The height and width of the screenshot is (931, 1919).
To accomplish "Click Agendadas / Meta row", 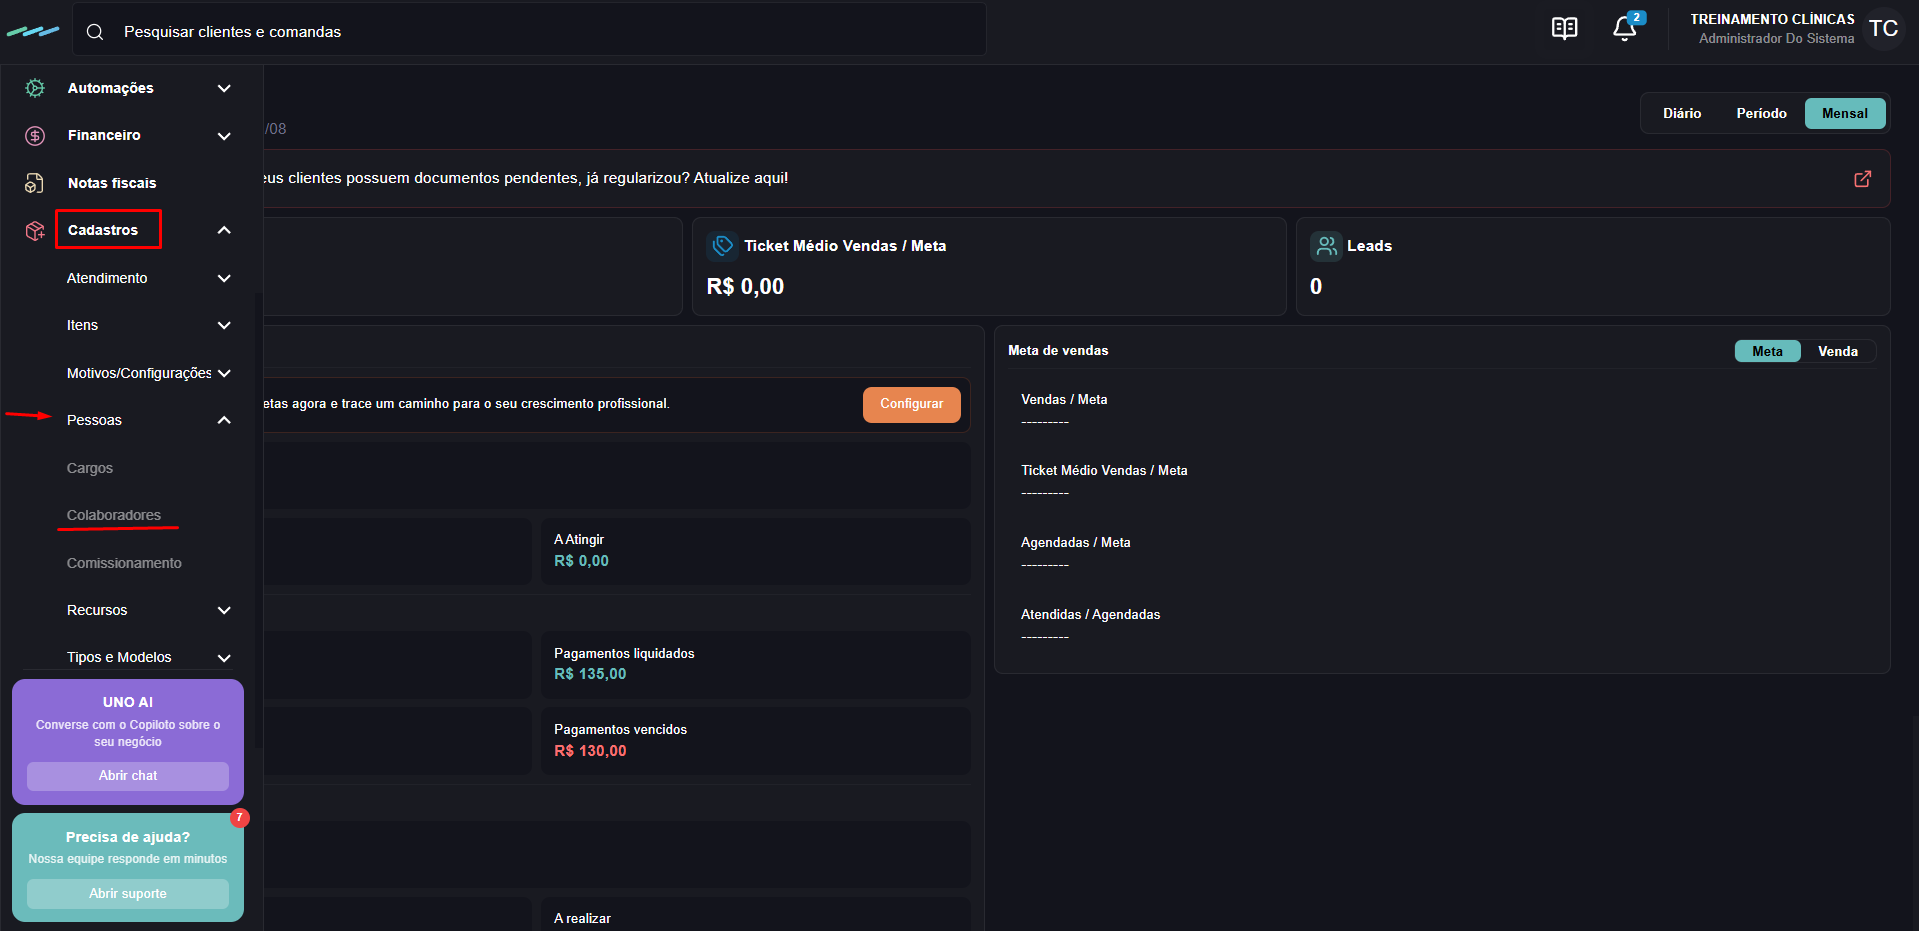I will (1075, 552).
